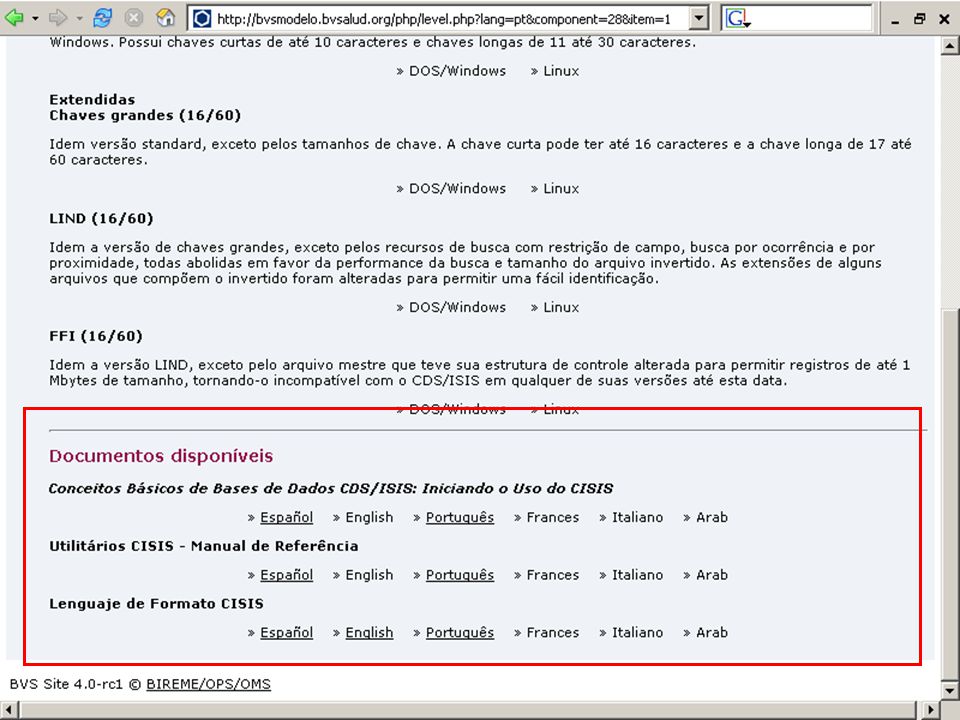The width and height of the screenshot is (960, 720).
Task: Open Español link for Utilitários CISIS manual
Action: click(x=287, y=576)
